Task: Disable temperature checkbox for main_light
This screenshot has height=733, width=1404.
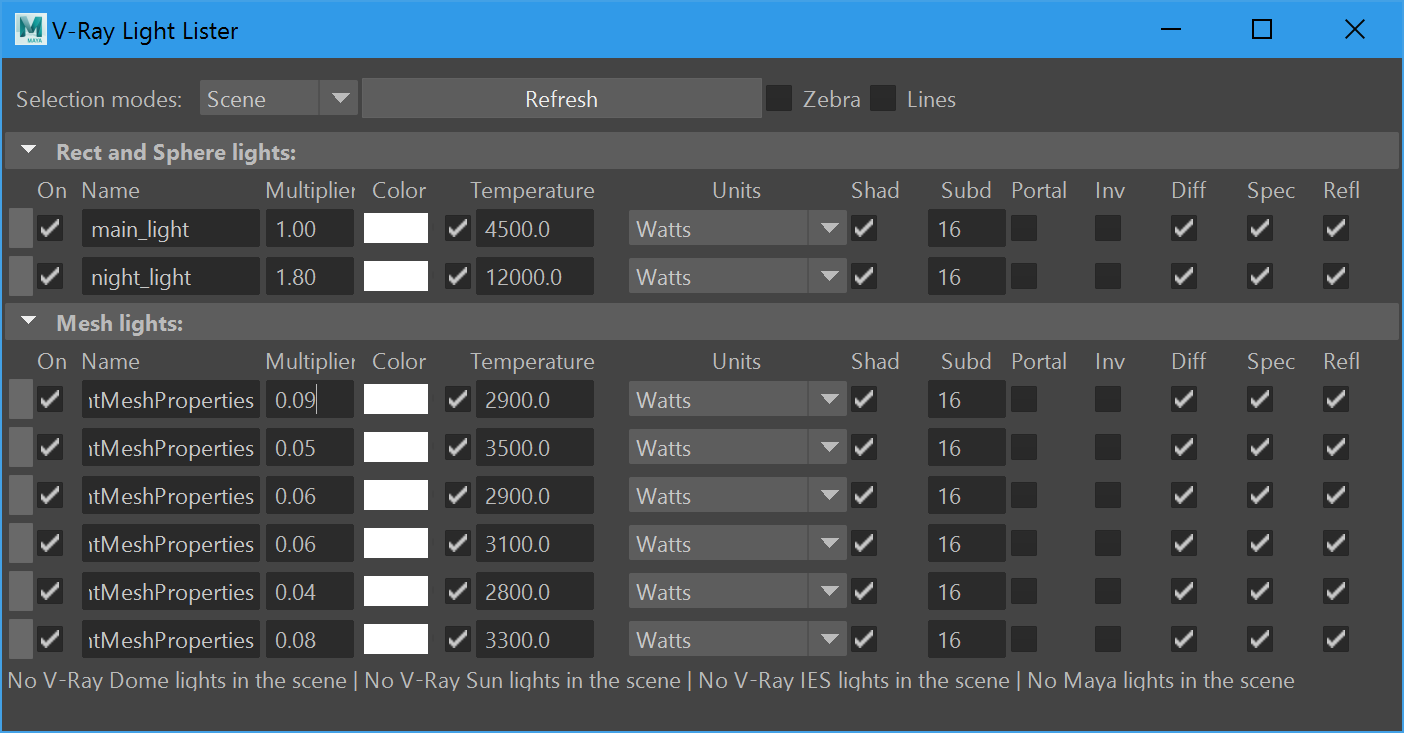Action: pos(458,229)
